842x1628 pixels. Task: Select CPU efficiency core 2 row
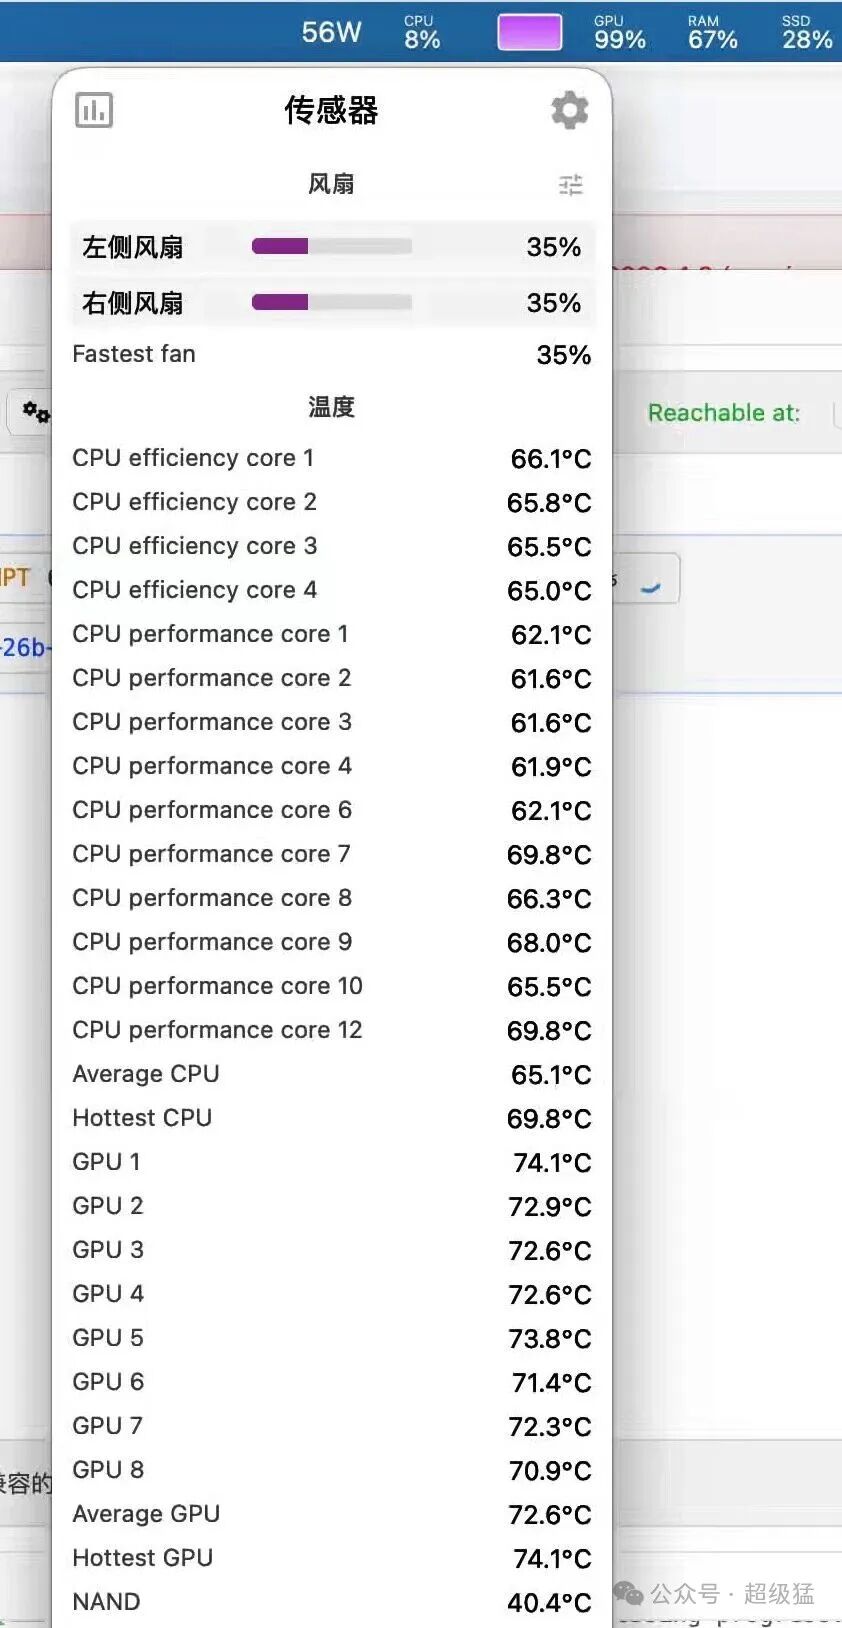tap(332, 502)
